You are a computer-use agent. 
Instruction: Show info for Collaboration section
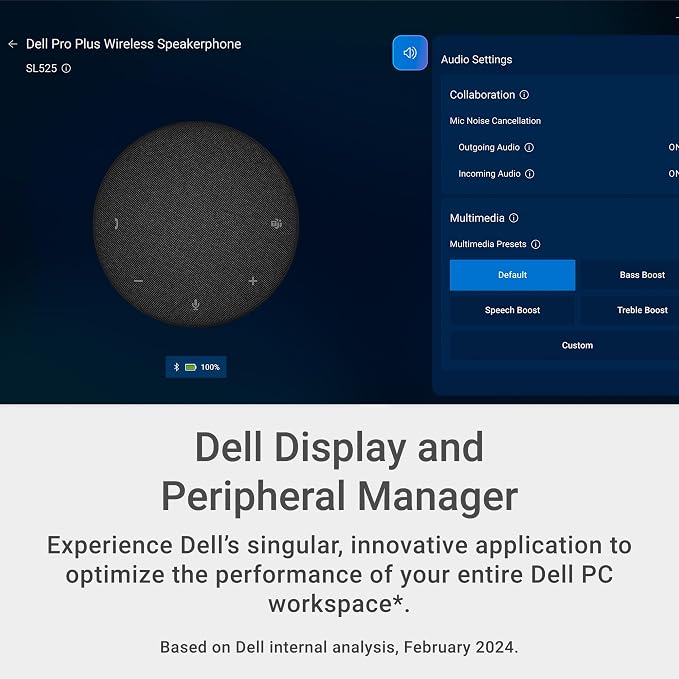(x=524, y=95)
